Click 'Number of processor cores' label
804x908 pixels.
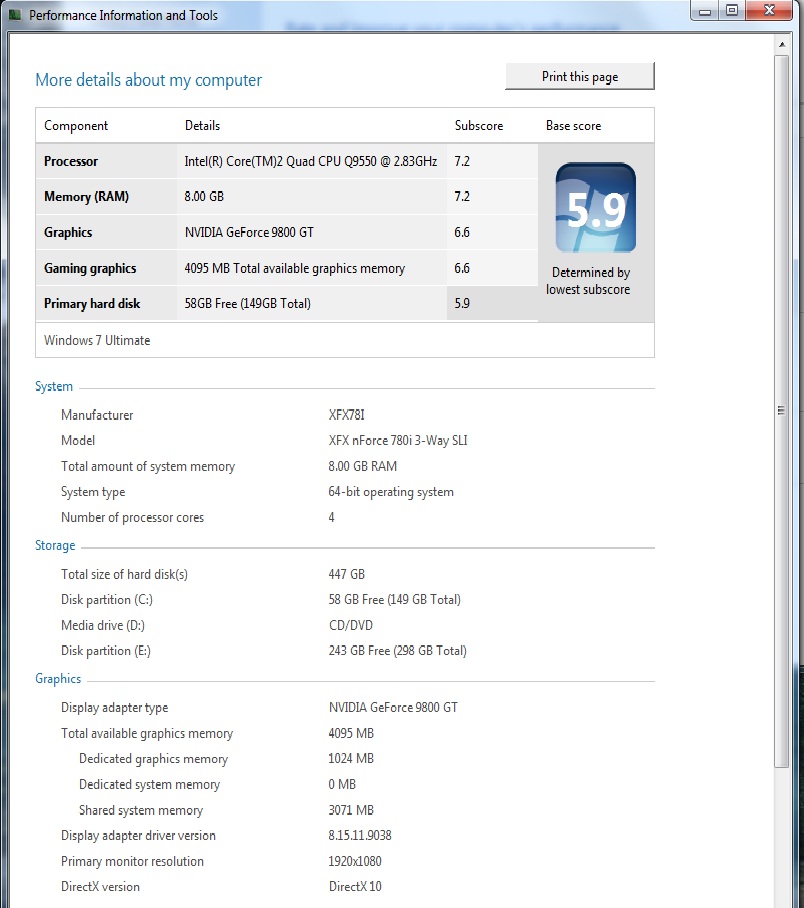click(132, 517)
